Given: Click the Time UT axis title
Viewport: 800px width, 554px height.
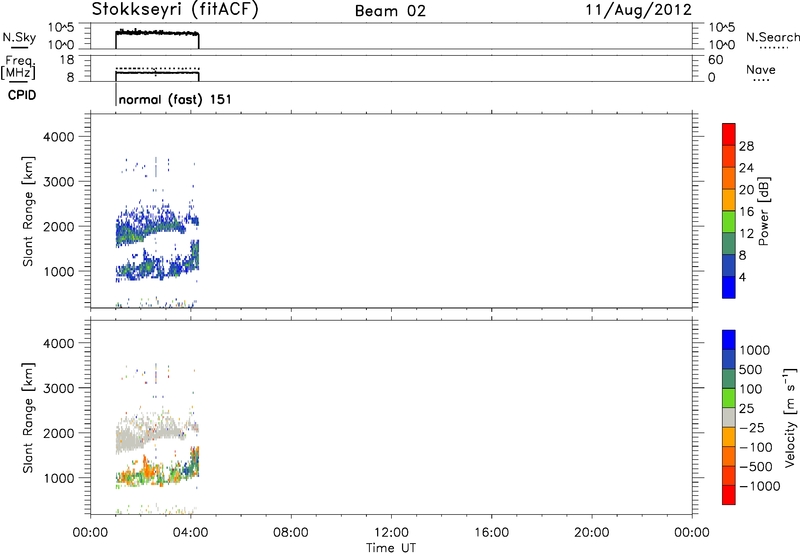Looking at the screenshot, I should [x=391, y=548].
